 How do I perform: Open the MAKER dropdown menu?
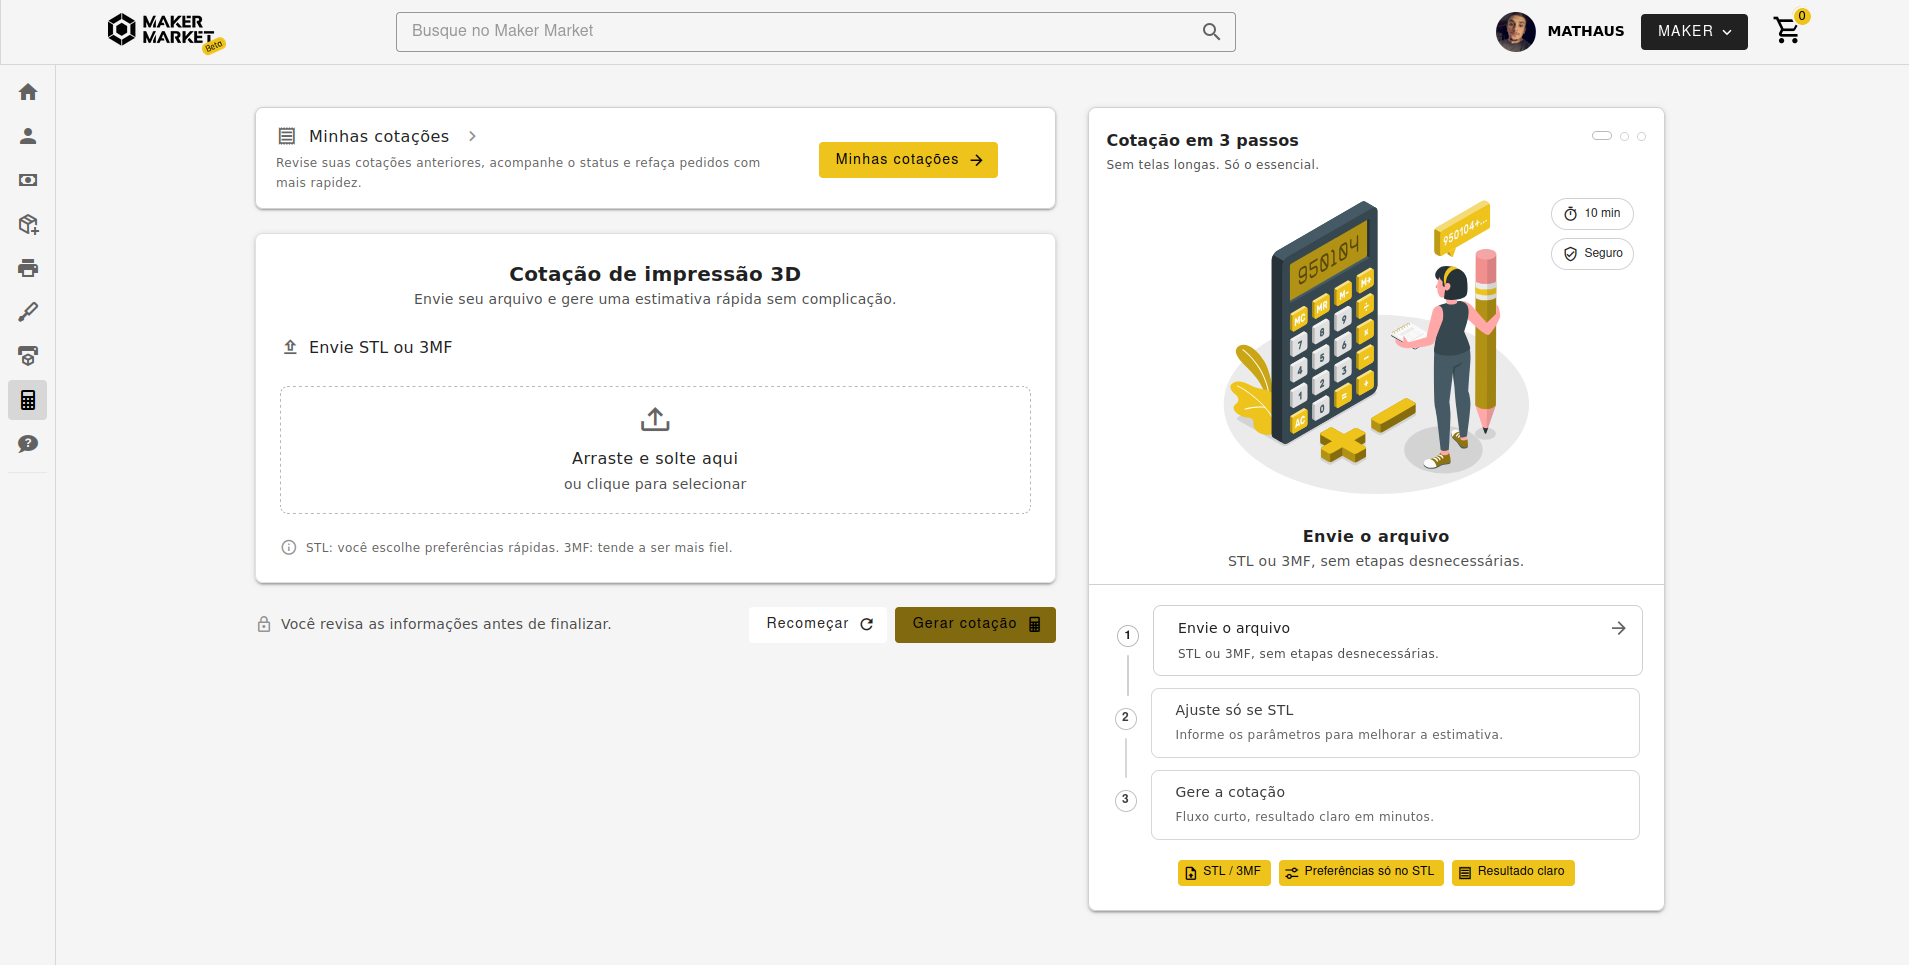pos(1693,31)
